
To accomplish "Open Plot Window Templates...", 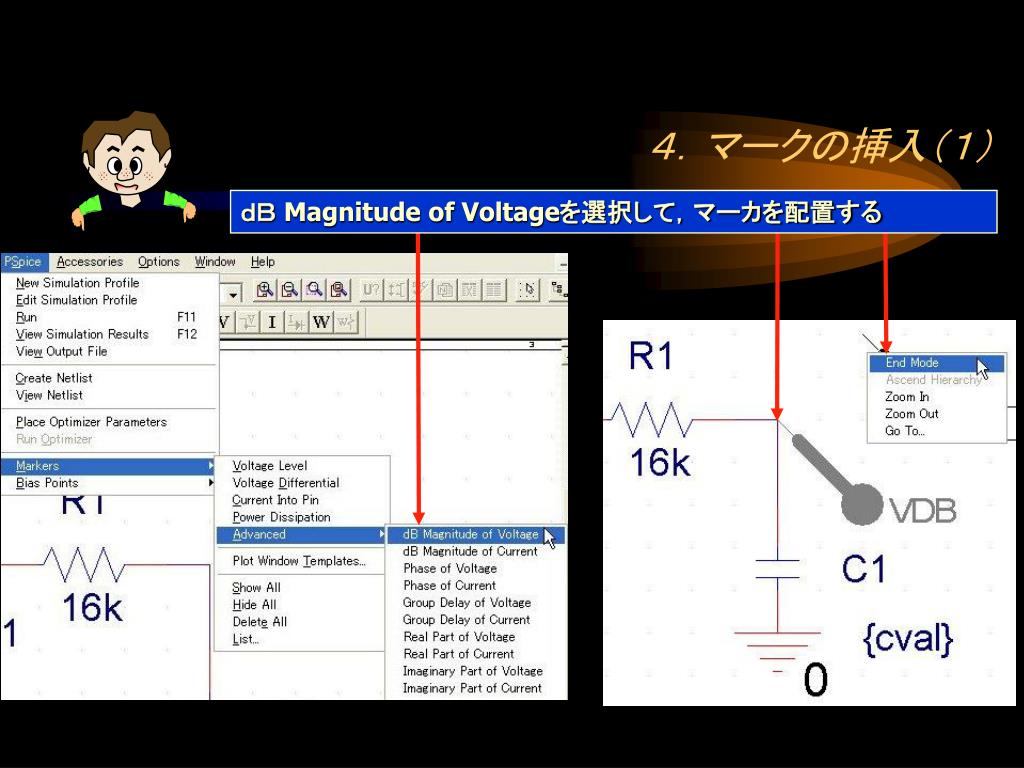I will (302, 561).
